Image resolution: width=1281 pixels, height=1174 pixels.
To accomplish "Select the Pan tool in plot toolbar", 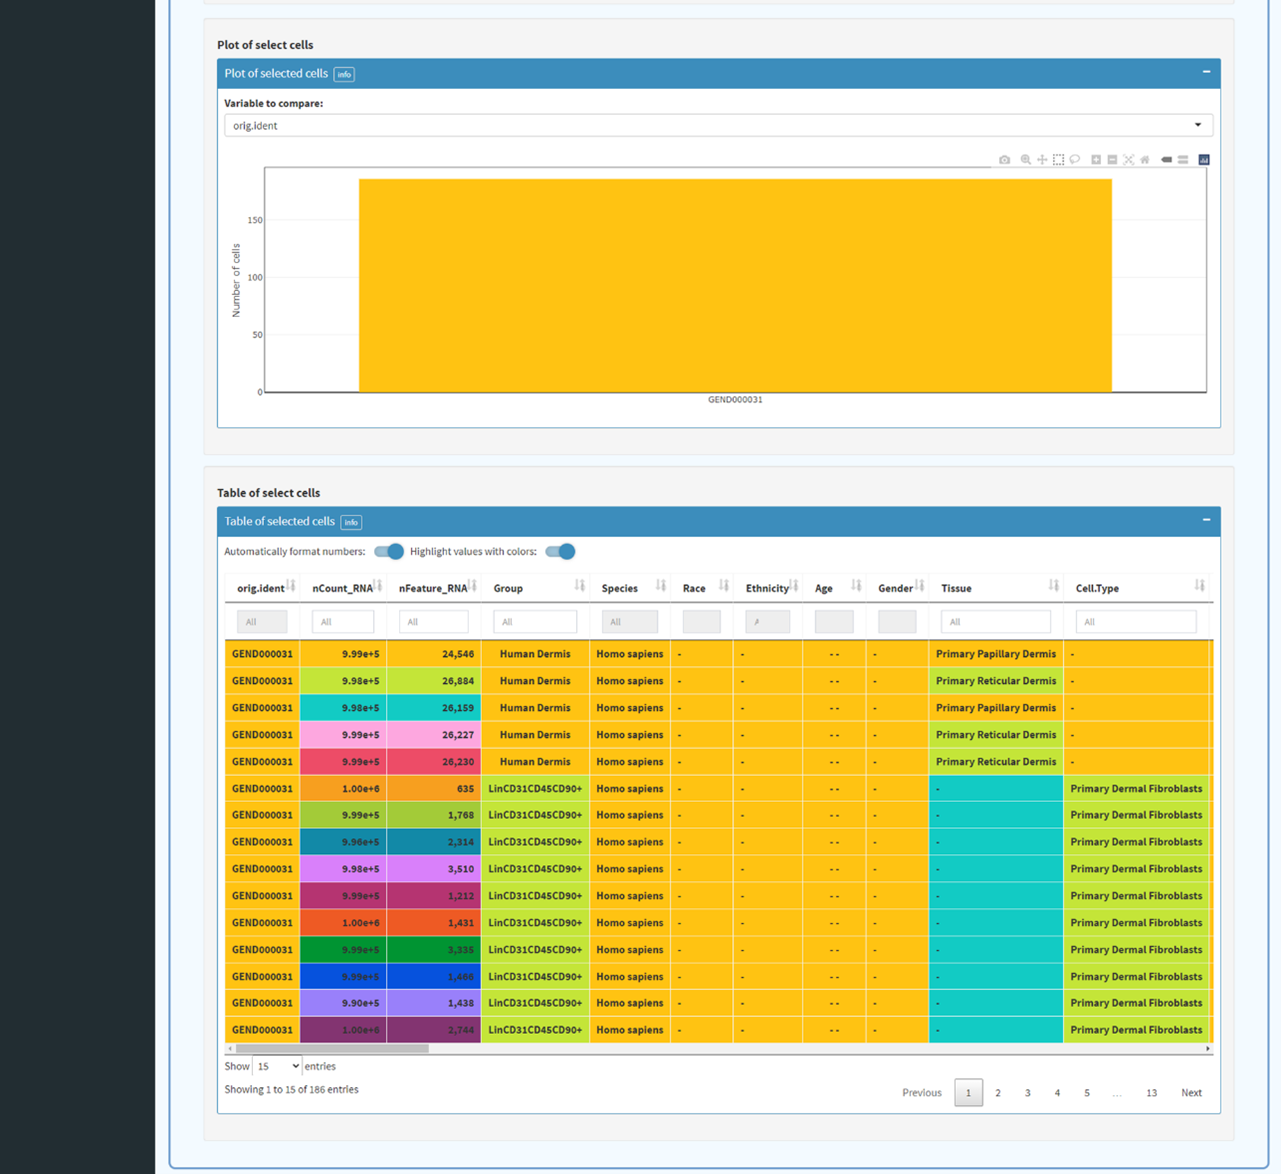I will (x=1042, y=160).
